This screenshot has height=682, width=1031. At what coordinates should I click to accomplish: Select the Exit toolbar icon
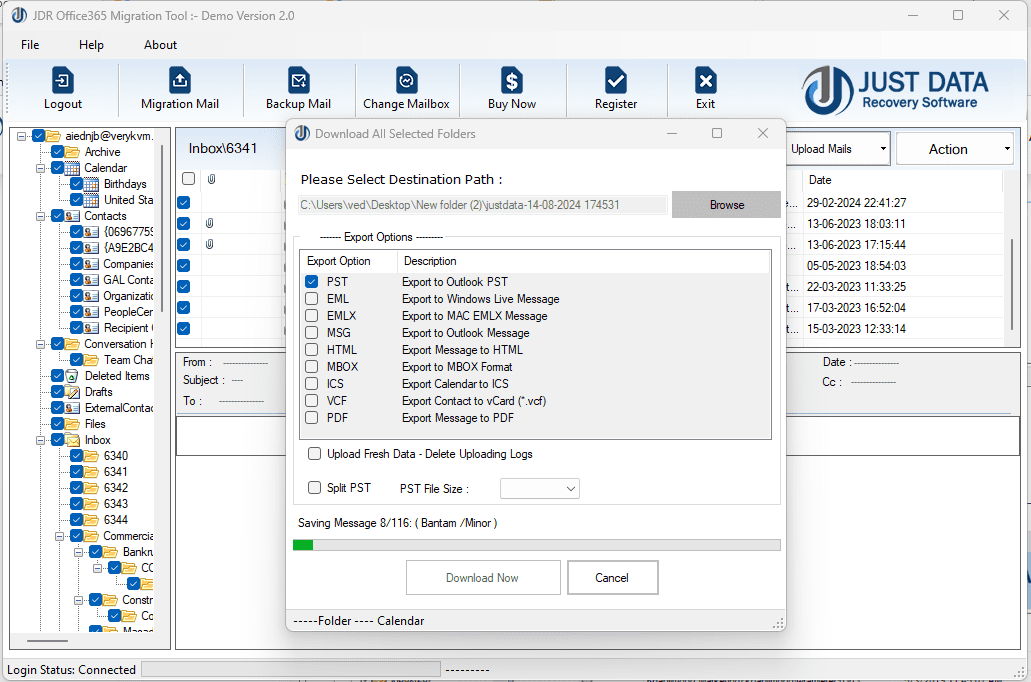[705, 89]
